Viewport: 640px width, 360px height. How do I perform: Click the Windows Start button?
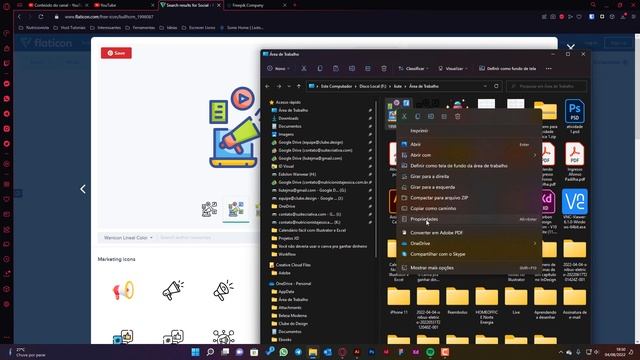pyautogui.click(x=196, y=352)
